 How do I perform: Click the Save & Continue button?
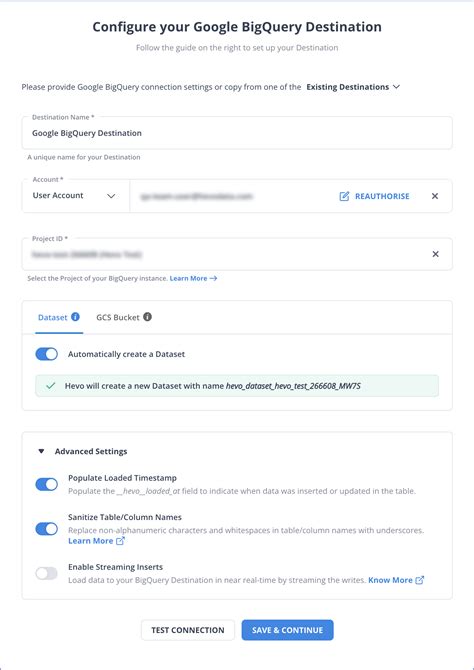click(287, 630)
